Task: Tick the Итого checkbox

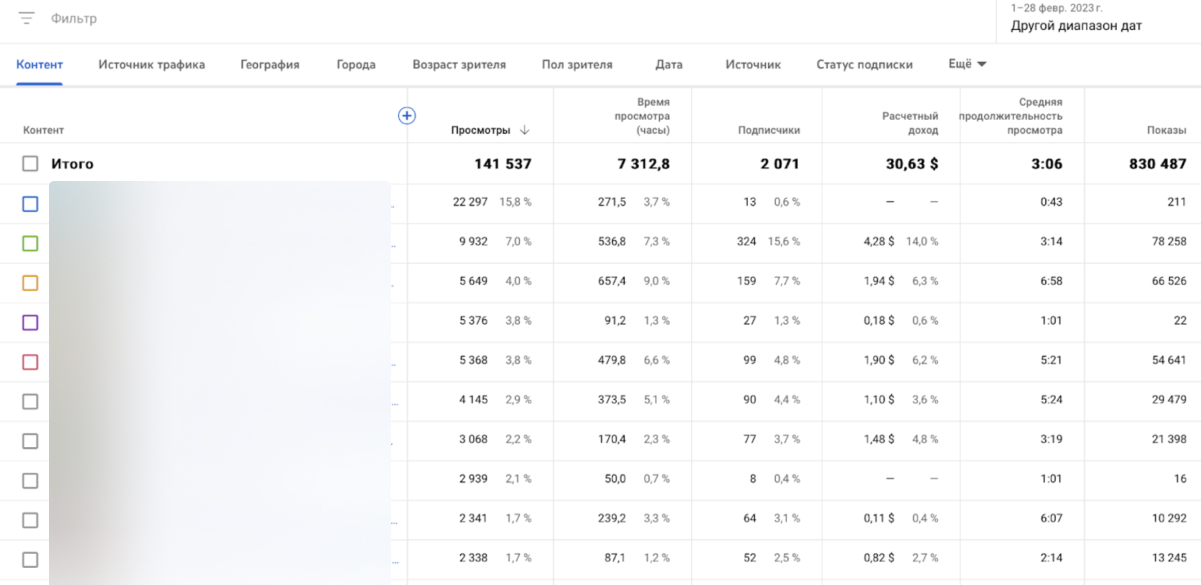Action: [x=30, y=164]
